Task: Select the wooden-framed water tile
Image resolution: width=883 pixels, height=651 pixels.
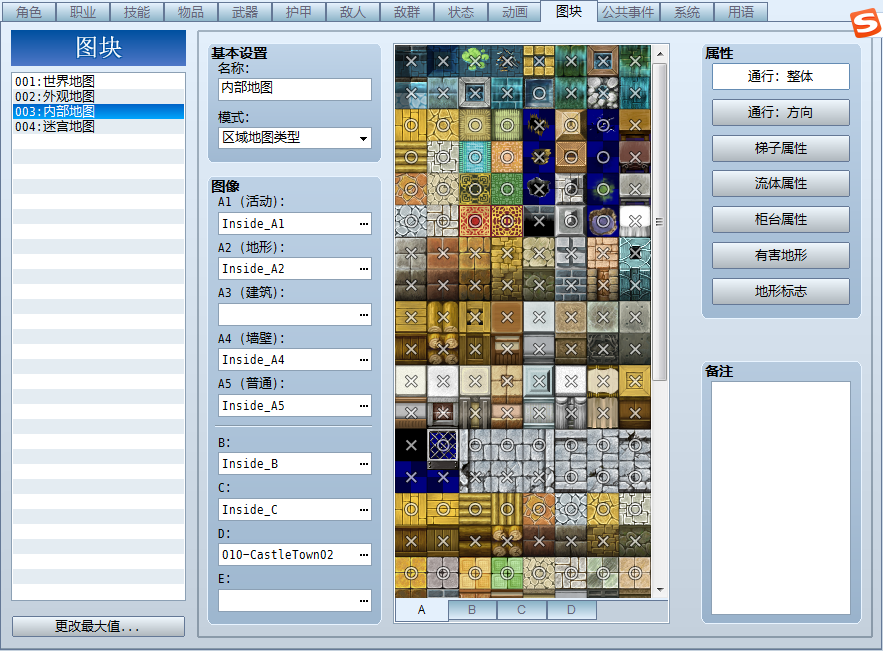Action: 603,61
